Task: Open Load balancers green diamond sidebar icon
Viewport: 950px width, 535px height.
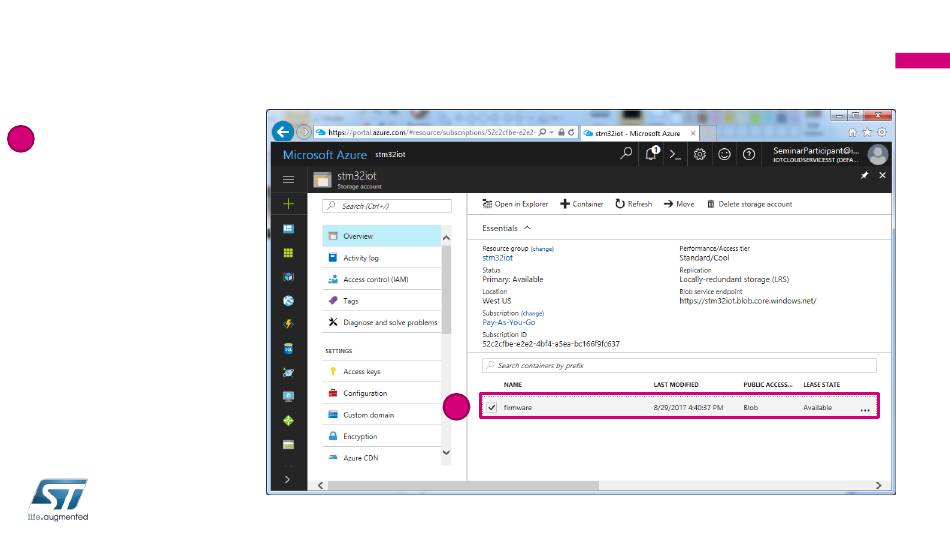Action: click(288, 420)
